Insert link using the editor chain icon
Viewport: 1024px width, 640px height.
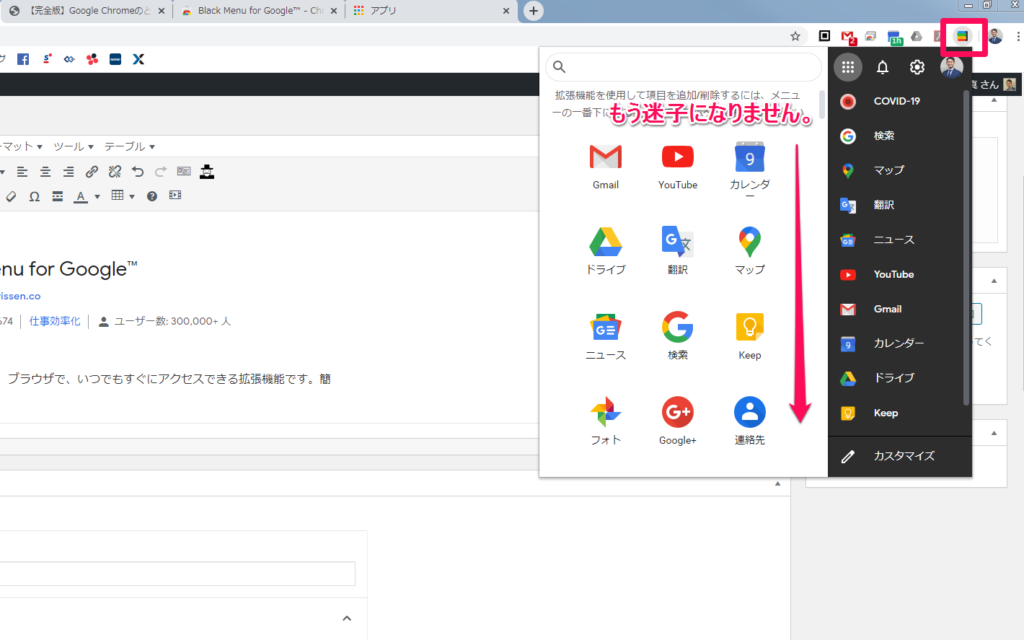pyautogui.click(x=92, y=171)
